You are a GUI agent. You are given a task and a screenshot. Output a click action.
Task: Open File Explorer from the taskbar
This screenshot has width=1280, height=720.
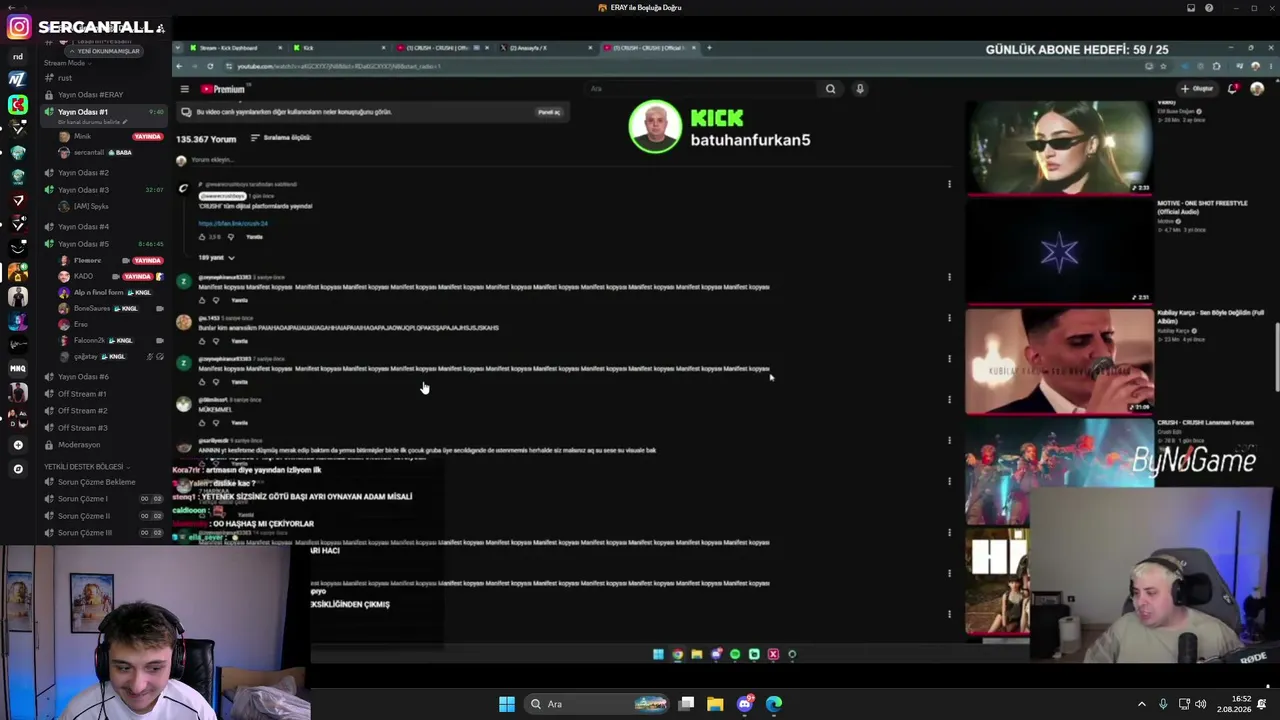715,704
